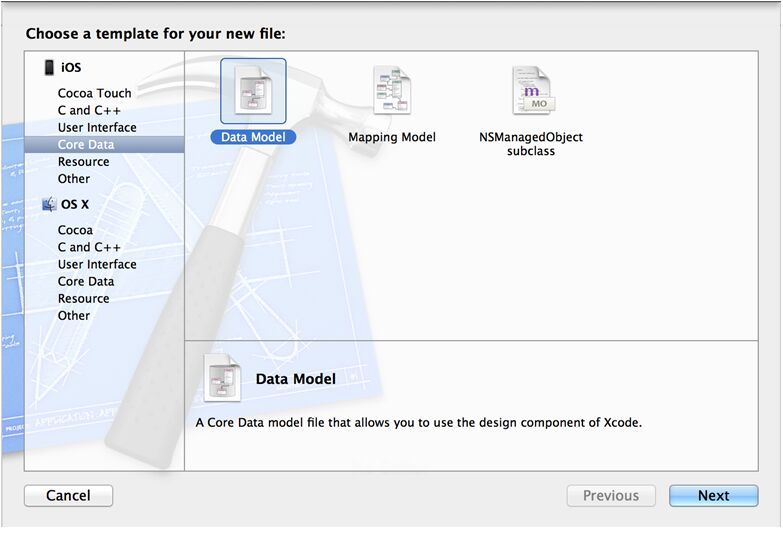The width and height of the screenshot is (783, 547).
Task: Click the iOS iPhone icon in sidebar
Action: 49,67
